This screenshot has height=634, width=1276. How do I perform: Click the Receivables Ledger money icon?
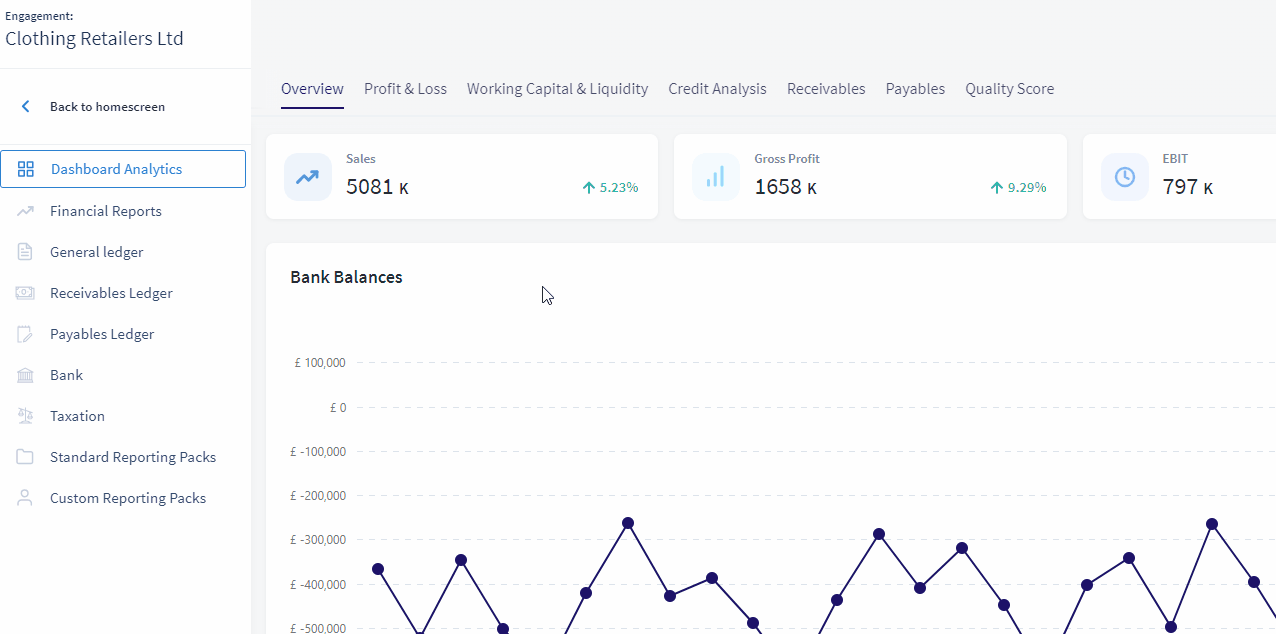tap(26, 293)
